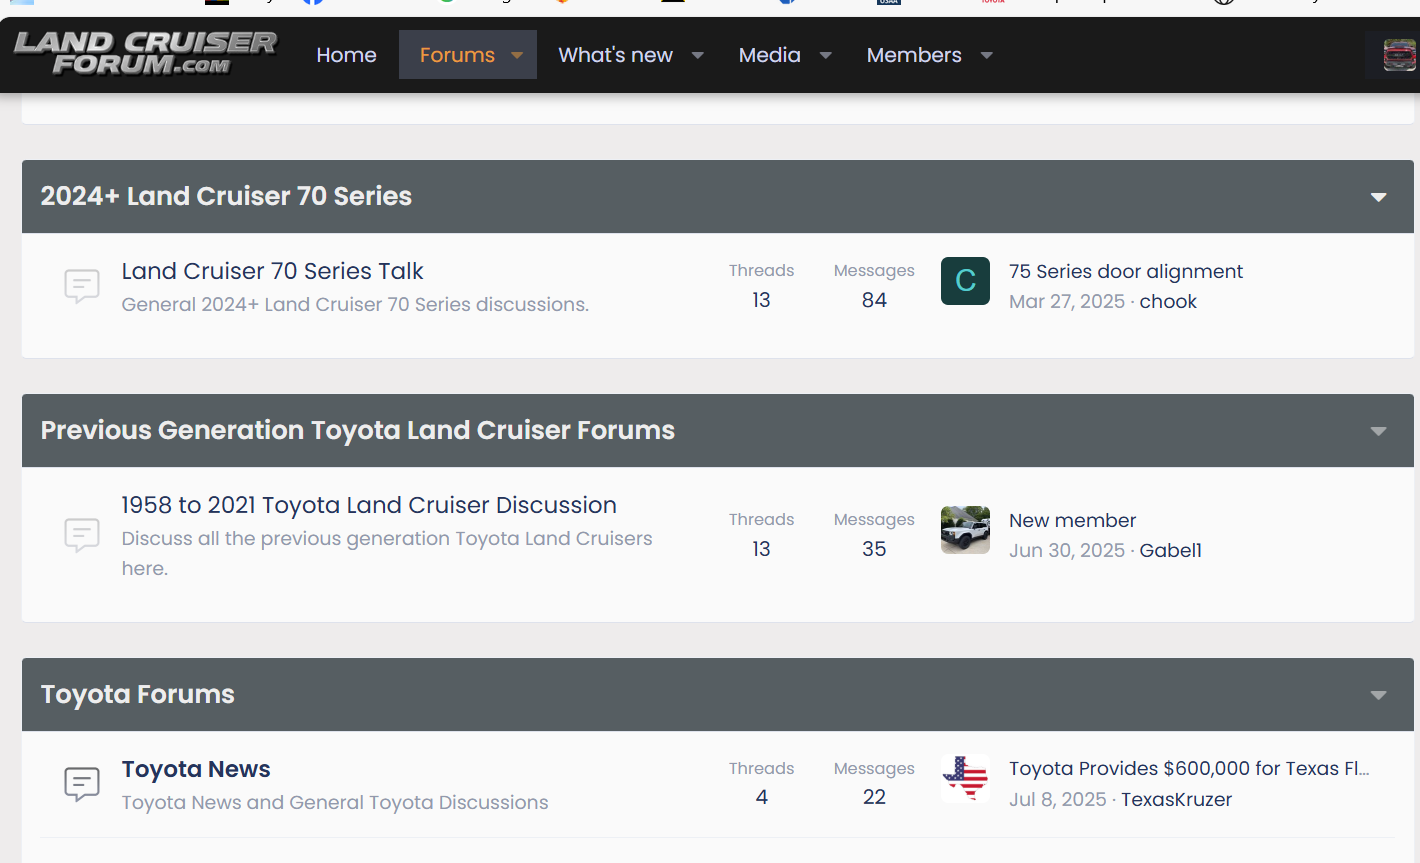Click the Jun 30, 2025 post date
The height and width of the screenshot is (863, 1420).
point(1066,550)
